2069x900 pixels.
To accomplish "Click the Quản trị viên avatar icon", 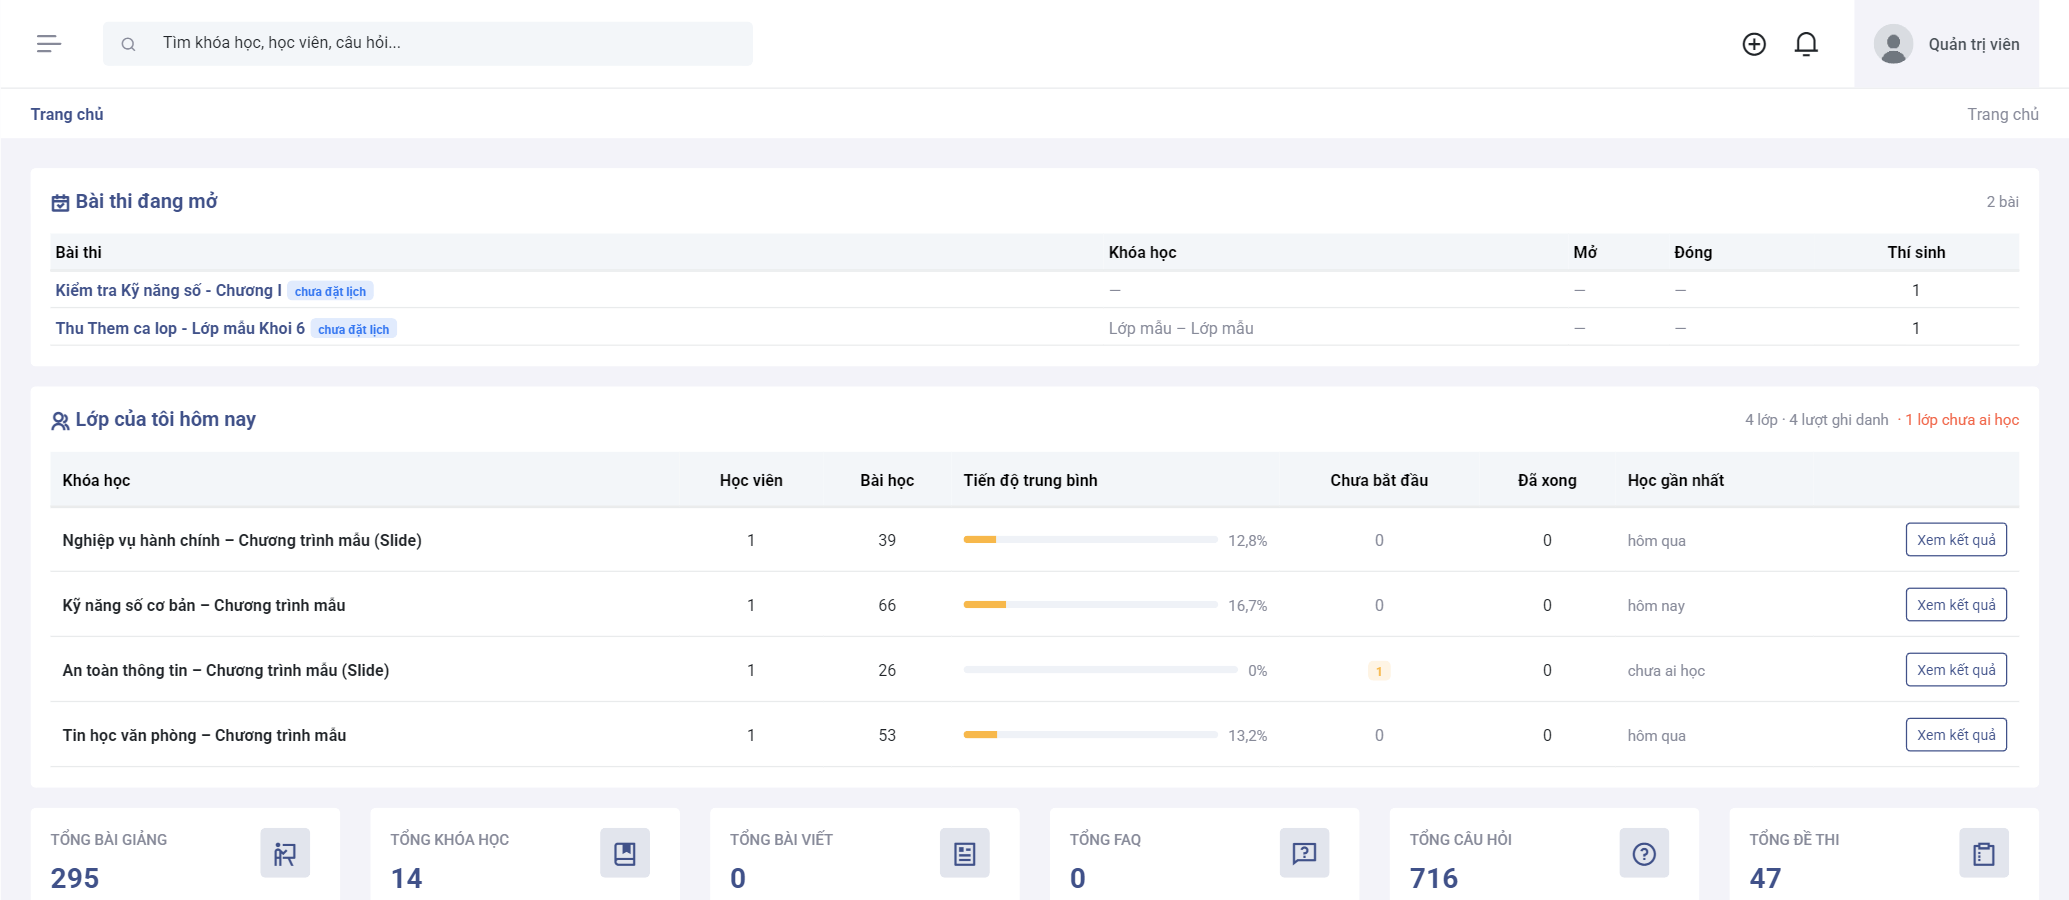I will pos(1893,44).
